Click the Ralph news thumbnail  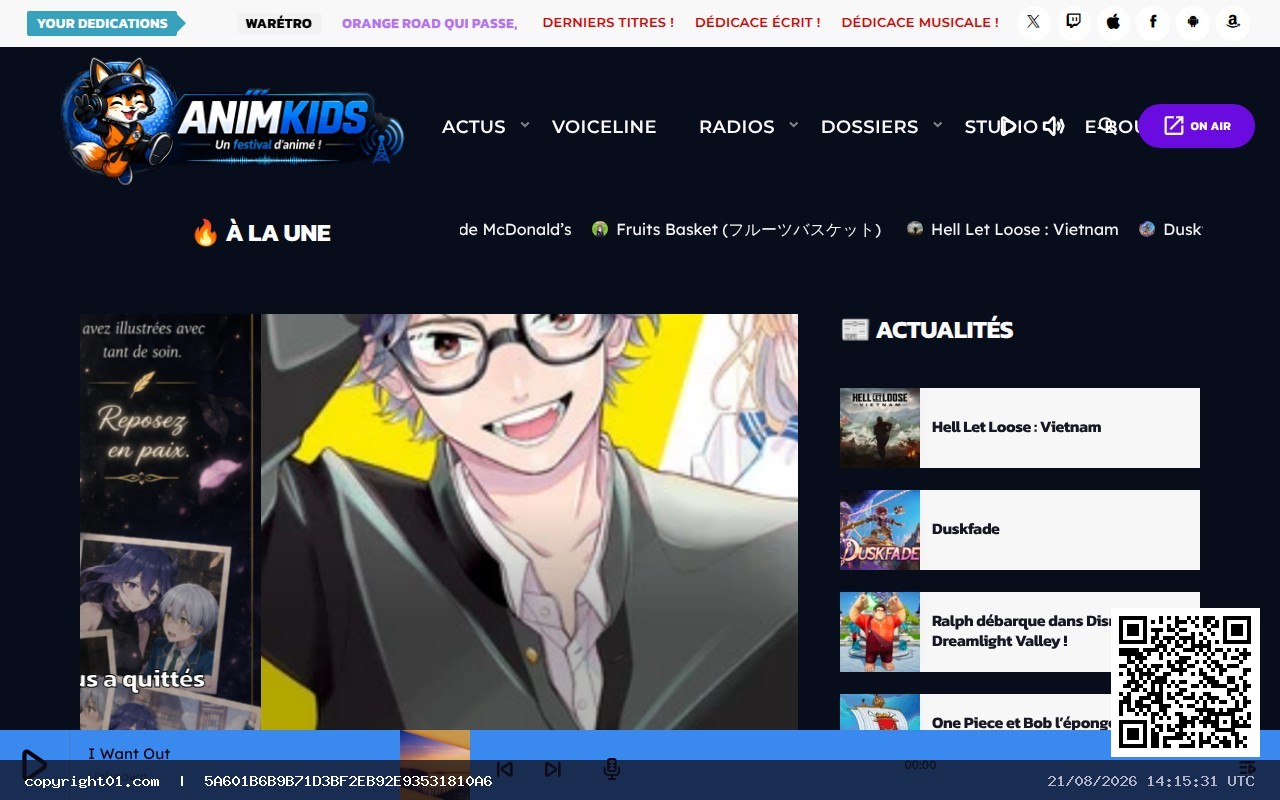coord(880,632)
